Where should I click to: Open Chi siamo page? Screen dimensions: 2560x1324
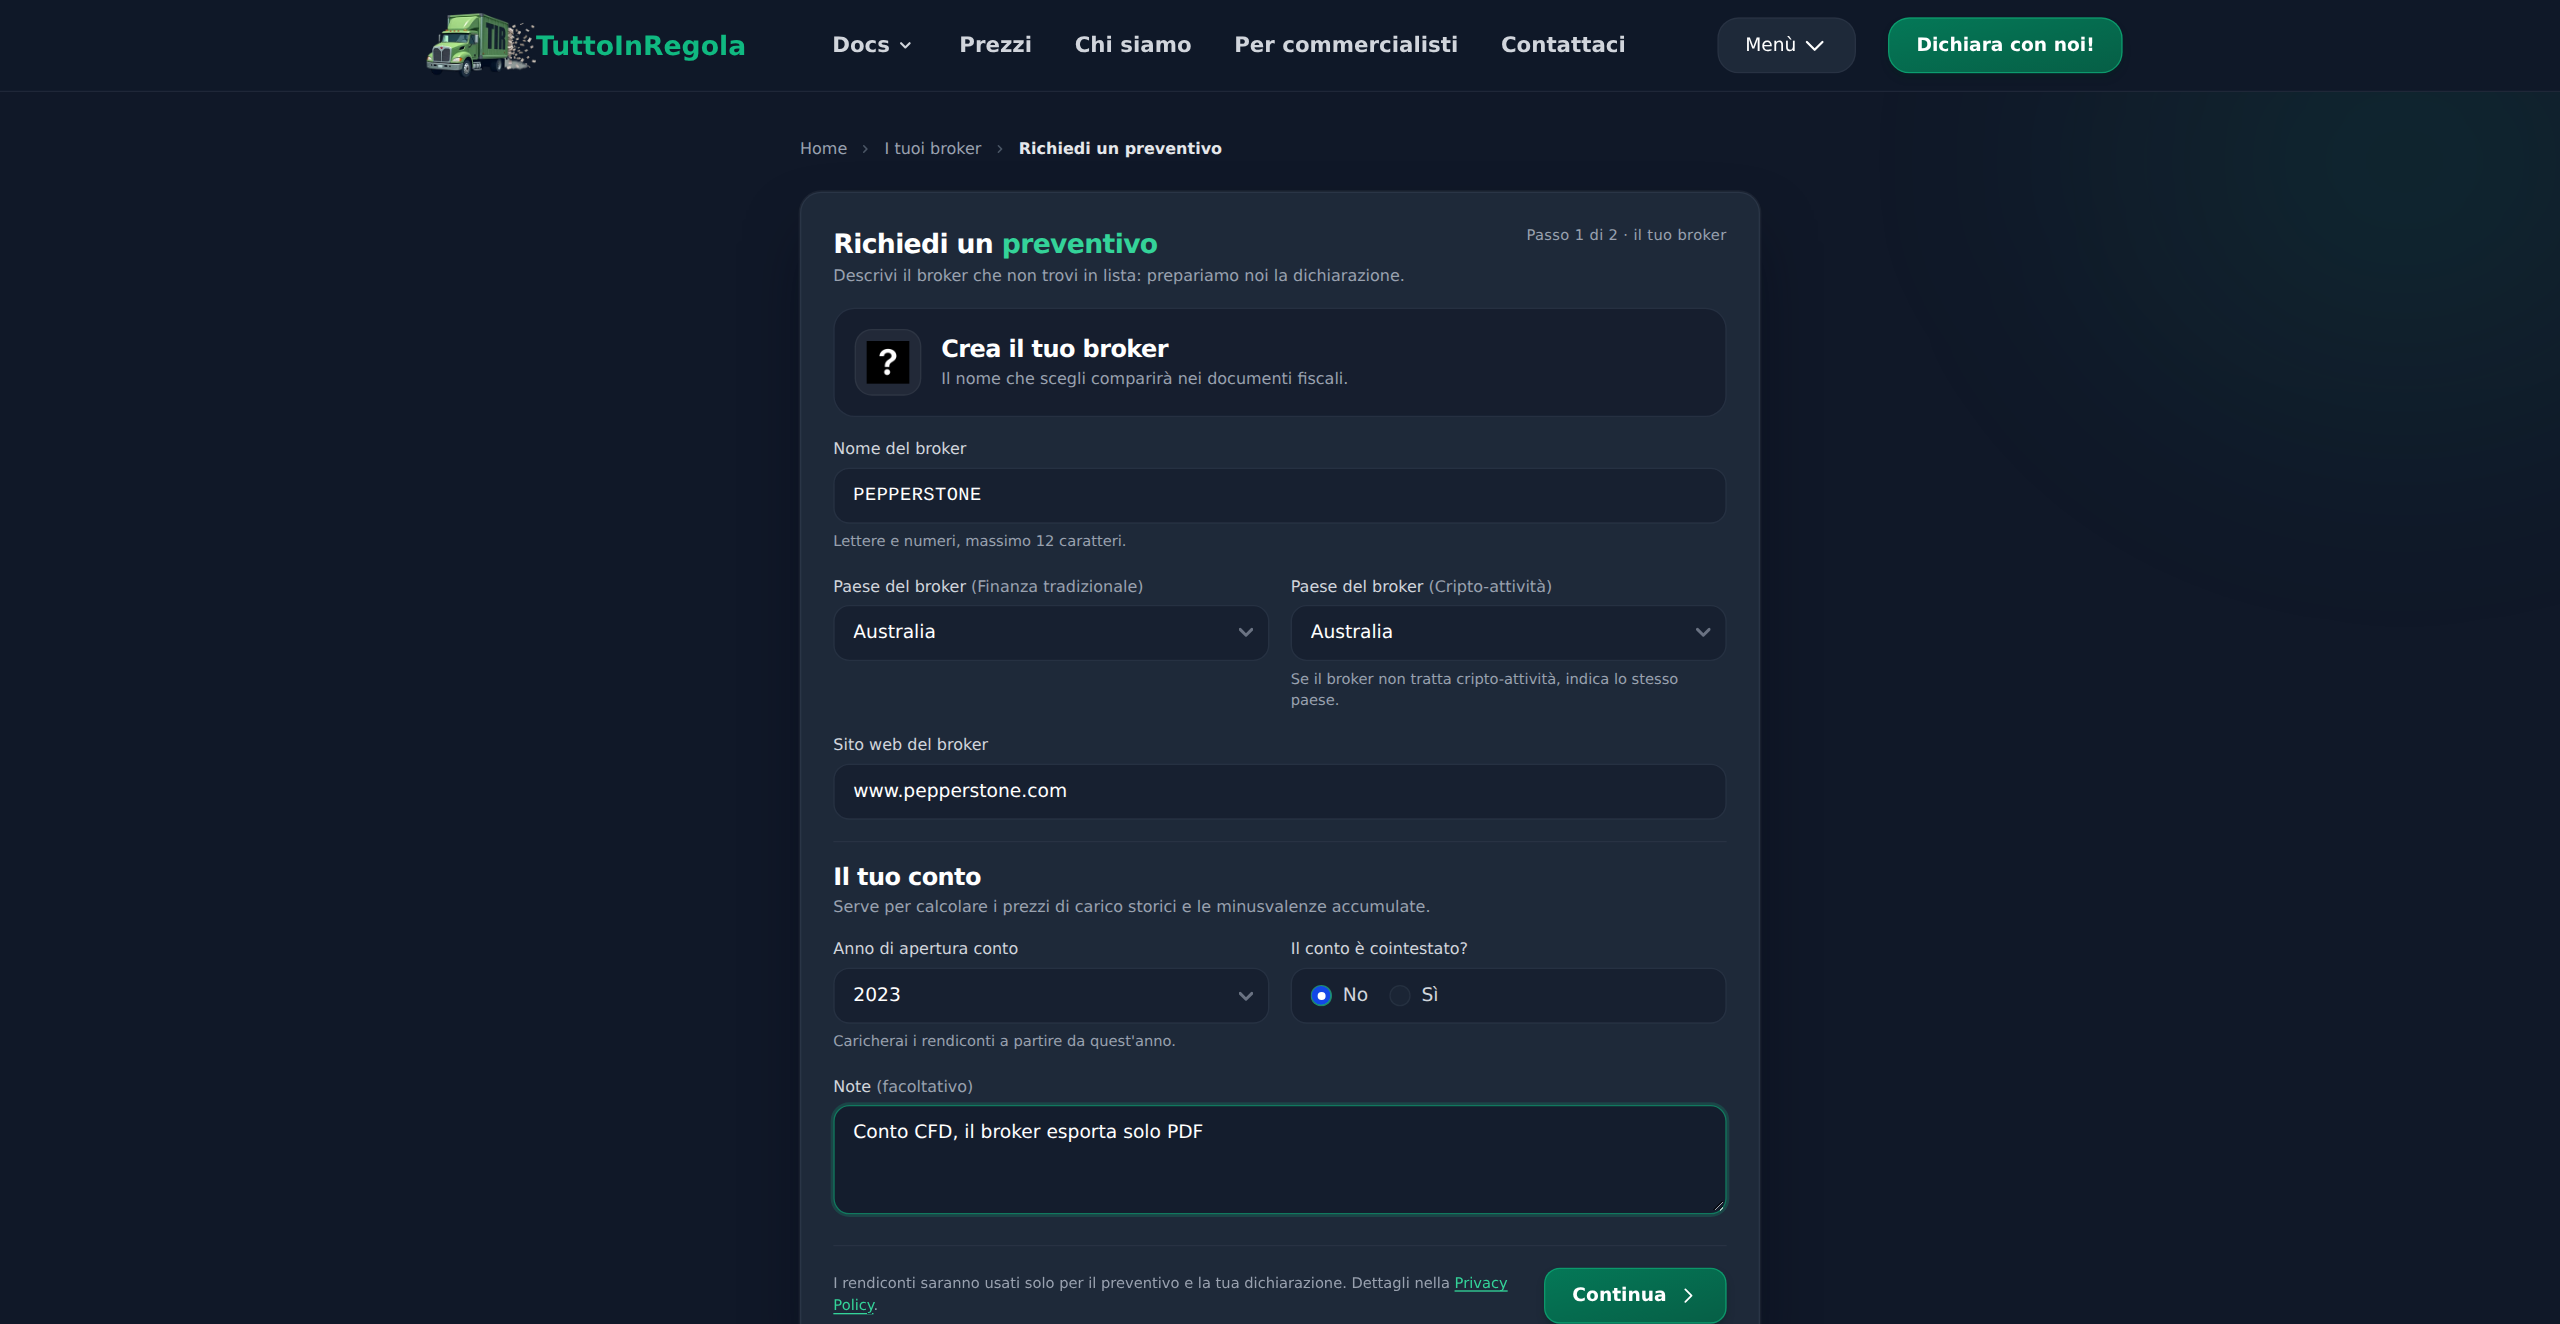coord(1133,45)
